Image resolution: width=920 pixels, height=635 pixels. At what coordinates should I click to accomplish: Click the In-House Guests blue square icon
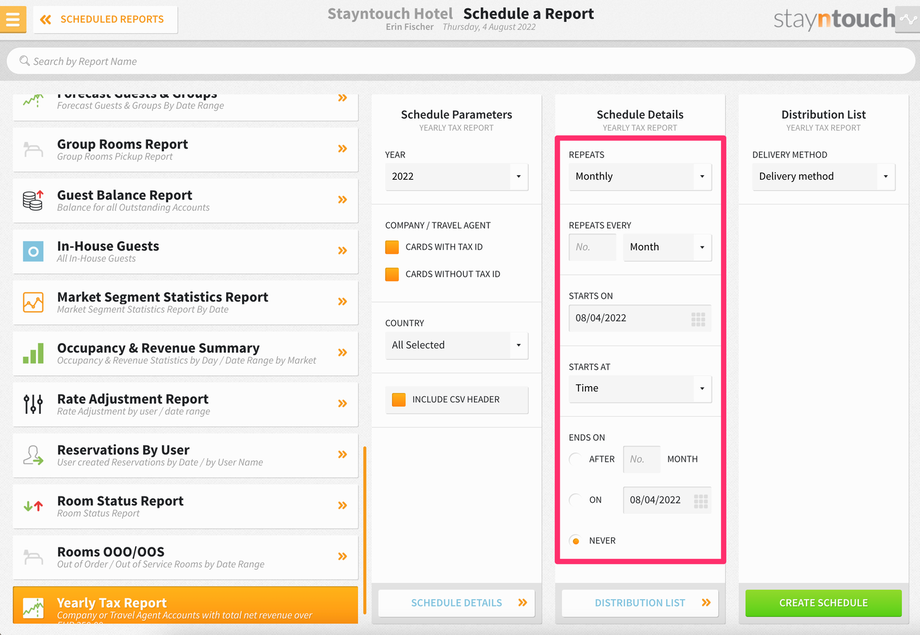tap(33, 251)
